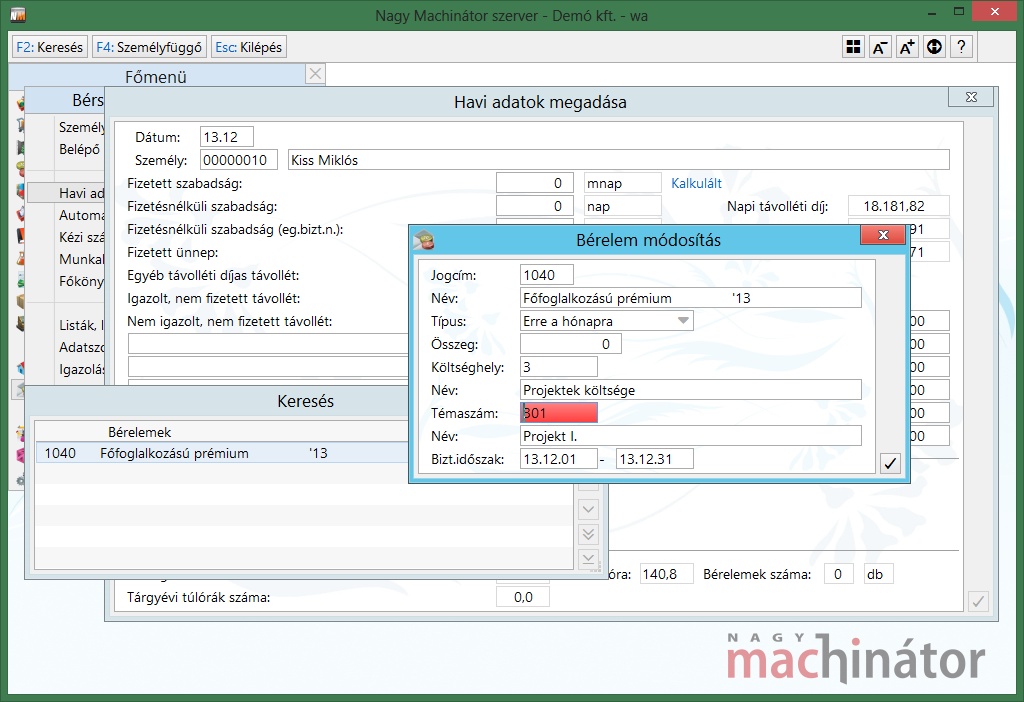The image size is (1024, 702).
Task: Select Havi adatok item in the side menu
Action: [x=82, y=193]
